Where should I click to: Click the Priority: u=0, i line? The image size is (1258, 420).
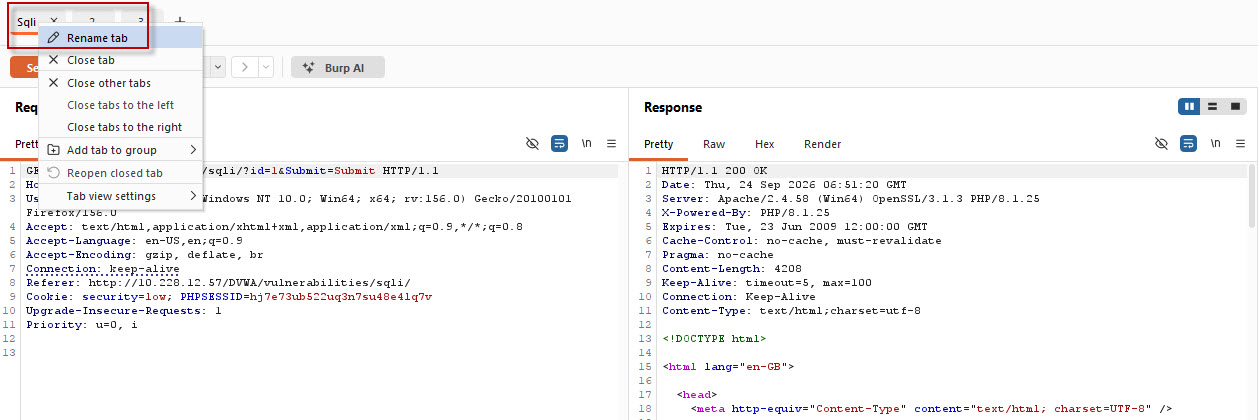[82, 325]
